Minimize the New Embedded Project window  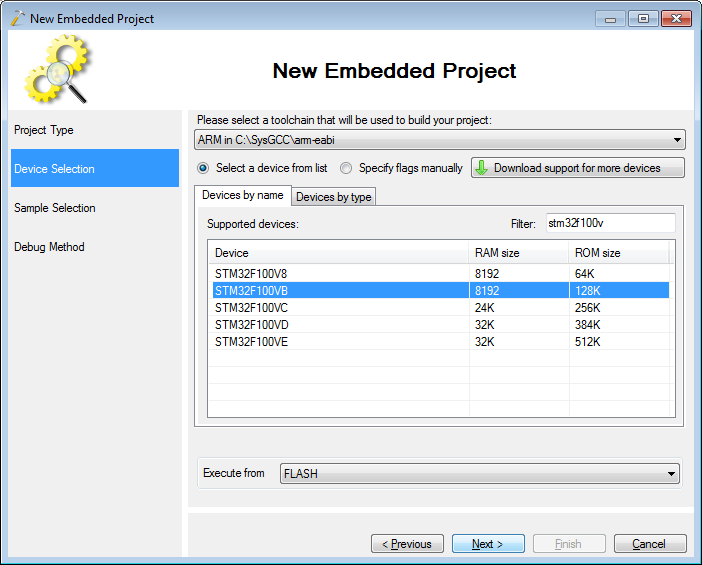[610, 19]
